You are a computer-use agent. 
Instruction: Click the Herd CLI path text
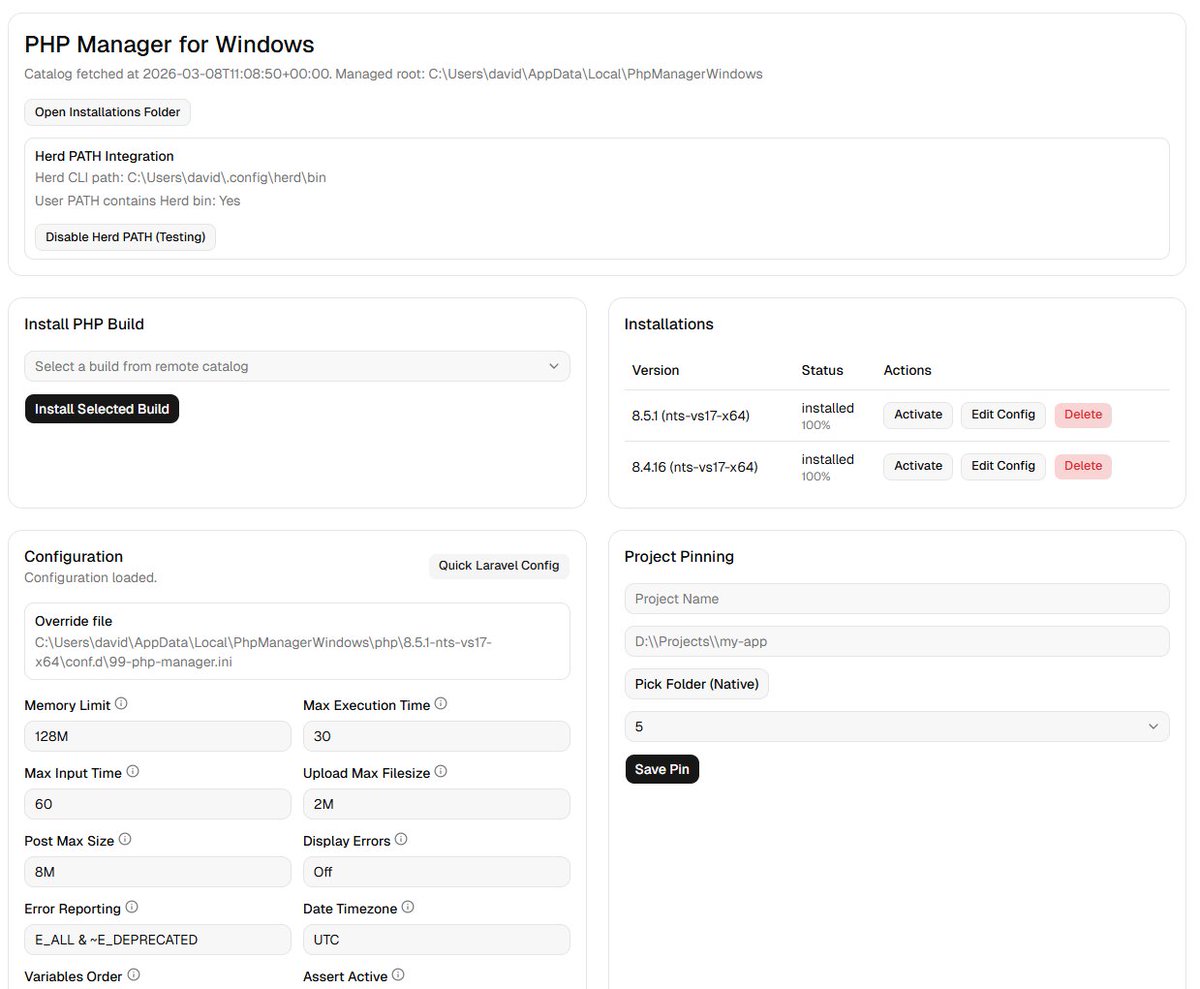[181, 178]
